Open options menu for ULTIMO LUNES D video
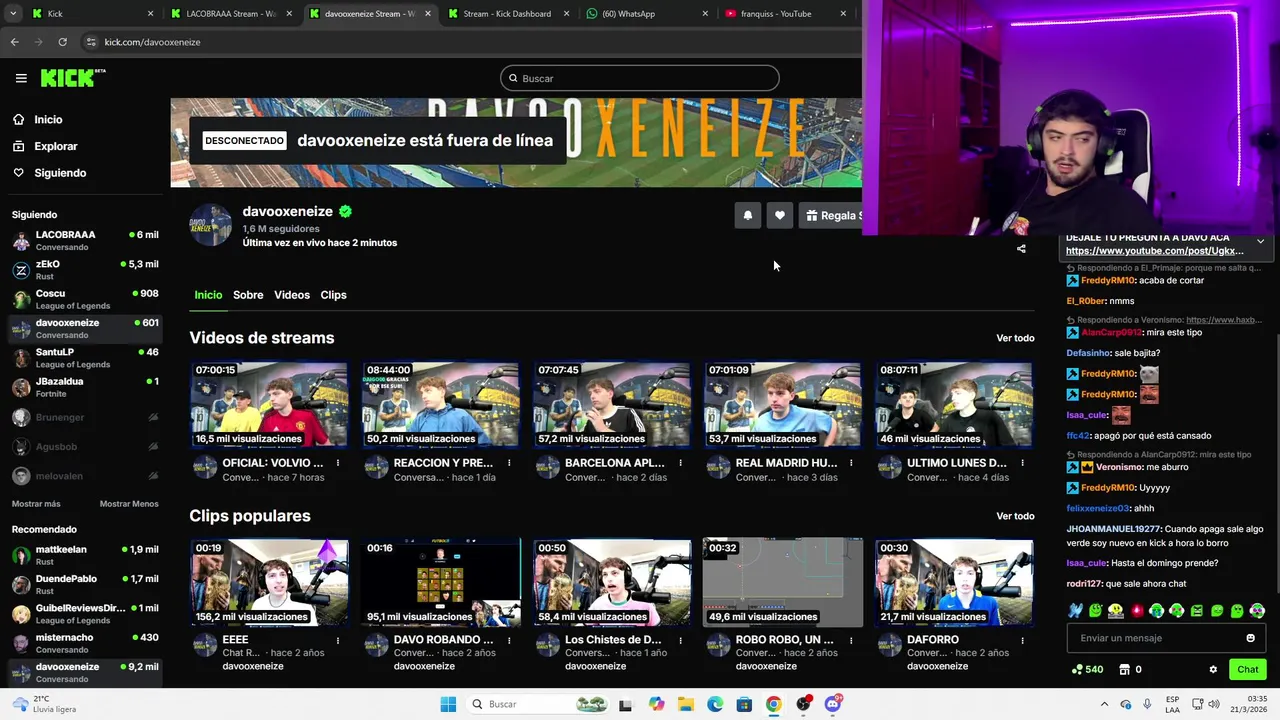1280x720 pixels. point(1022,463)
